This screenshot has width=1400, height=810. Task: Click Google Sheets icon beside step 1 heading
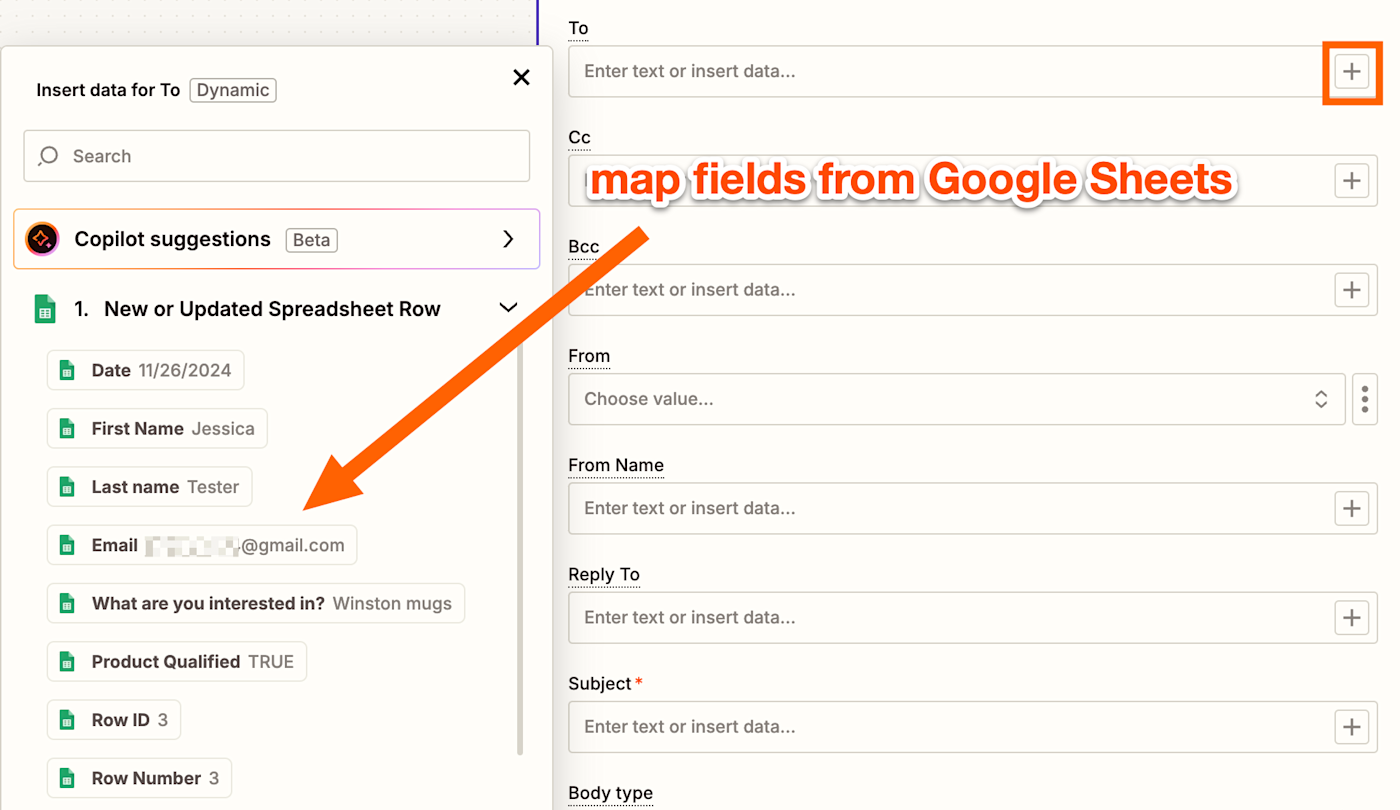pos(45,309)
